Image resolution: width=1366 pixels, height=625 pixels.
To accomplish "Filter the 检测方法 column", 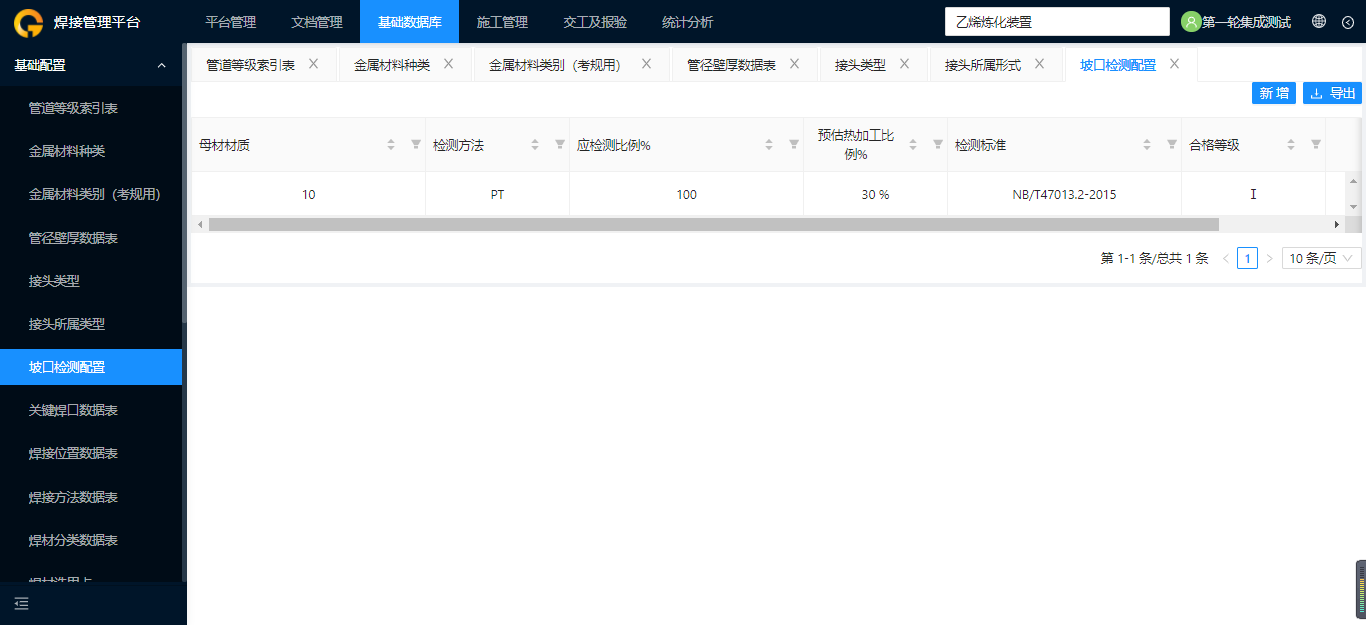I will coord(560,144).
